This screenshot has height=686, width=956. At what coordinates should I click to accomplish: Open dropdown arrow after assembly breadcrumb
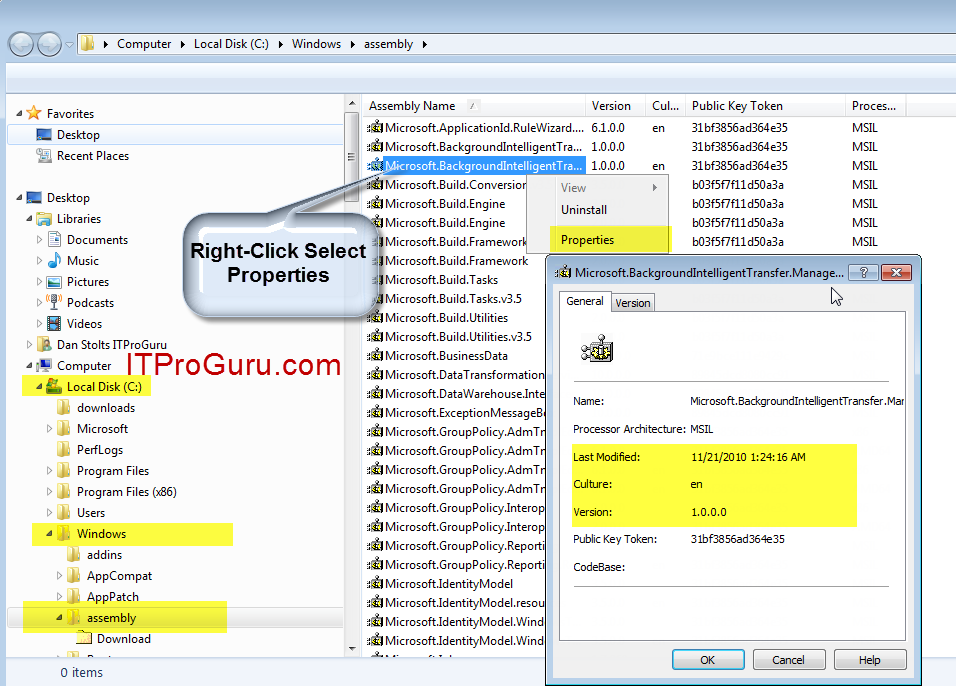pyautogui.click(x=424, y=44)
